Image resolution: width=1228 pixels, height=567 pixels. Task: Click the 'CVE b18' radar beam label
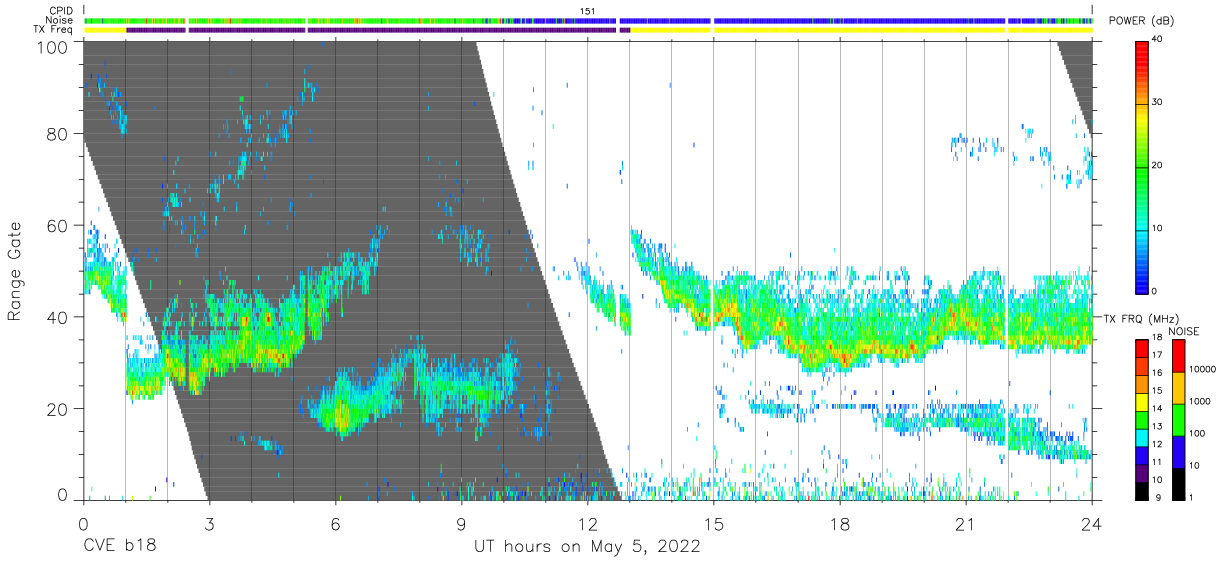point(119,547)
